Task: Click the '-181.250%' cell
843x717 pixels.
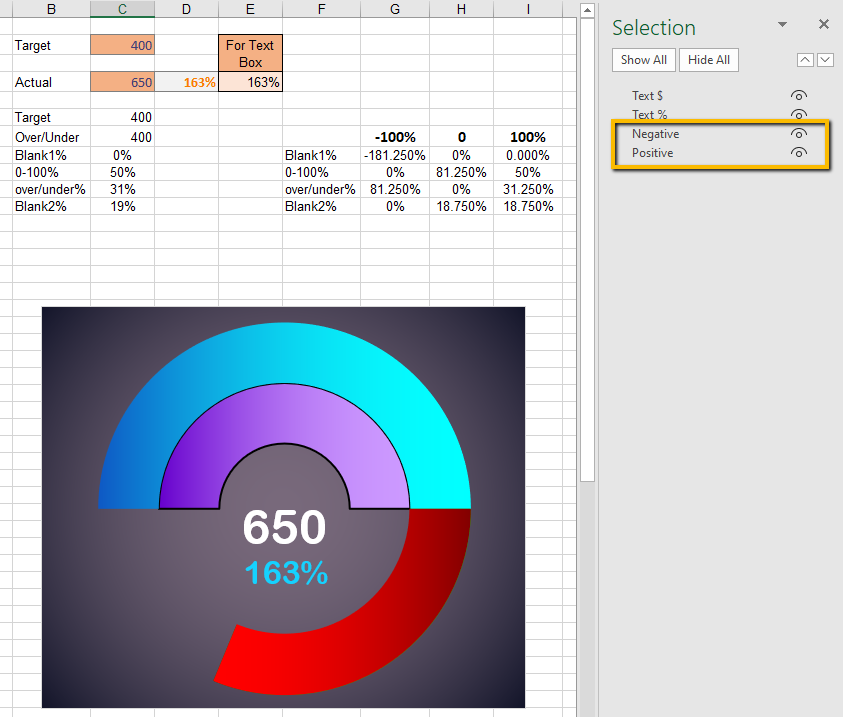Action: 395,155
